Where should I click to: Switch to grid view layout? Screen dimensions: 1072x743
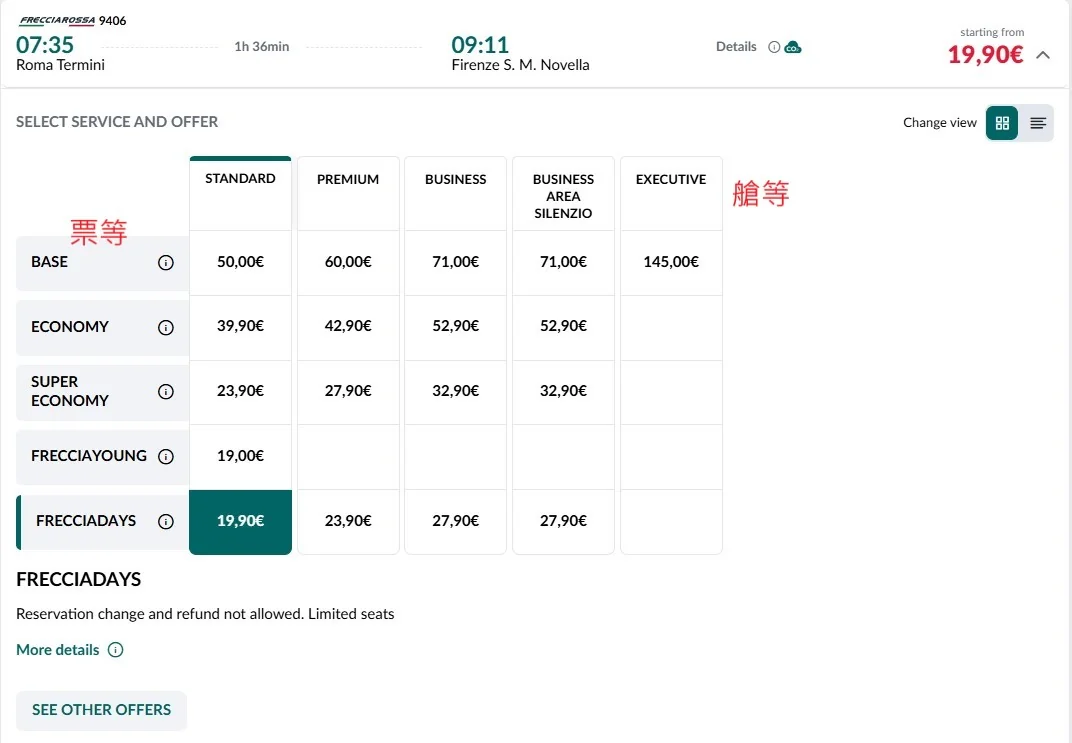click(1002, 123)
